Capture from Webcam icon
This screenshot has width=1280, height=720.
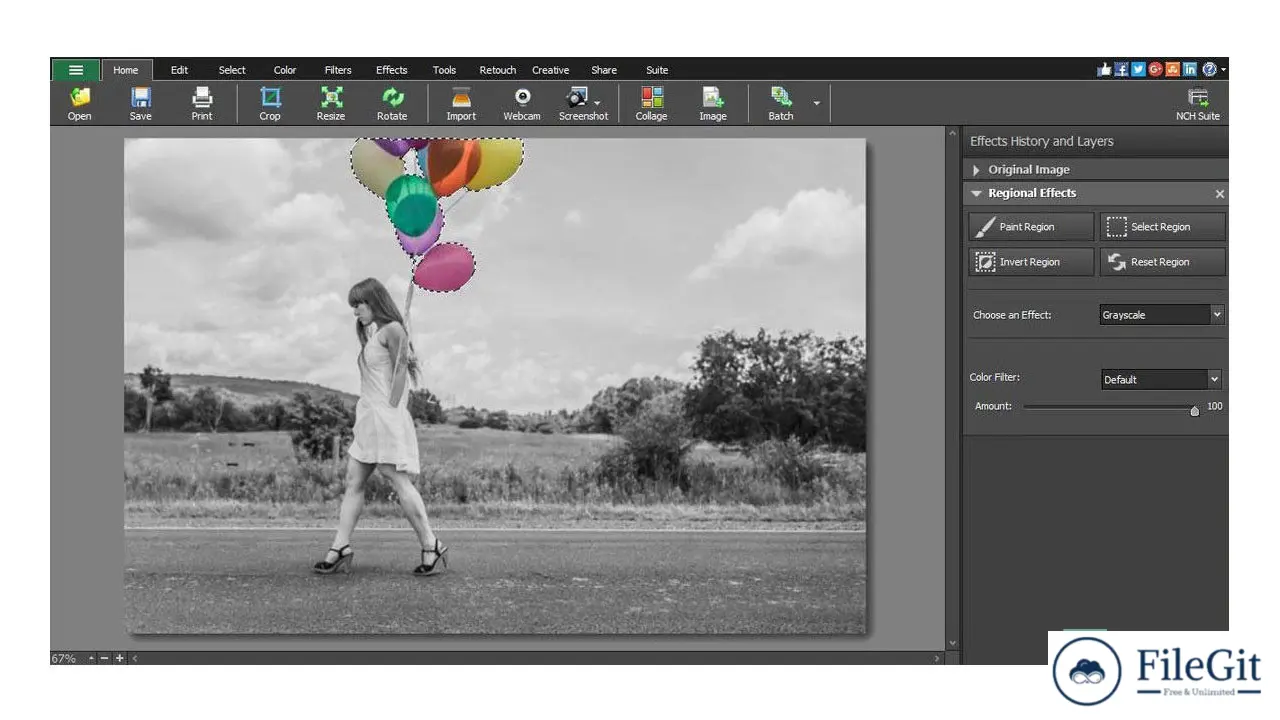tap(522, 103)
